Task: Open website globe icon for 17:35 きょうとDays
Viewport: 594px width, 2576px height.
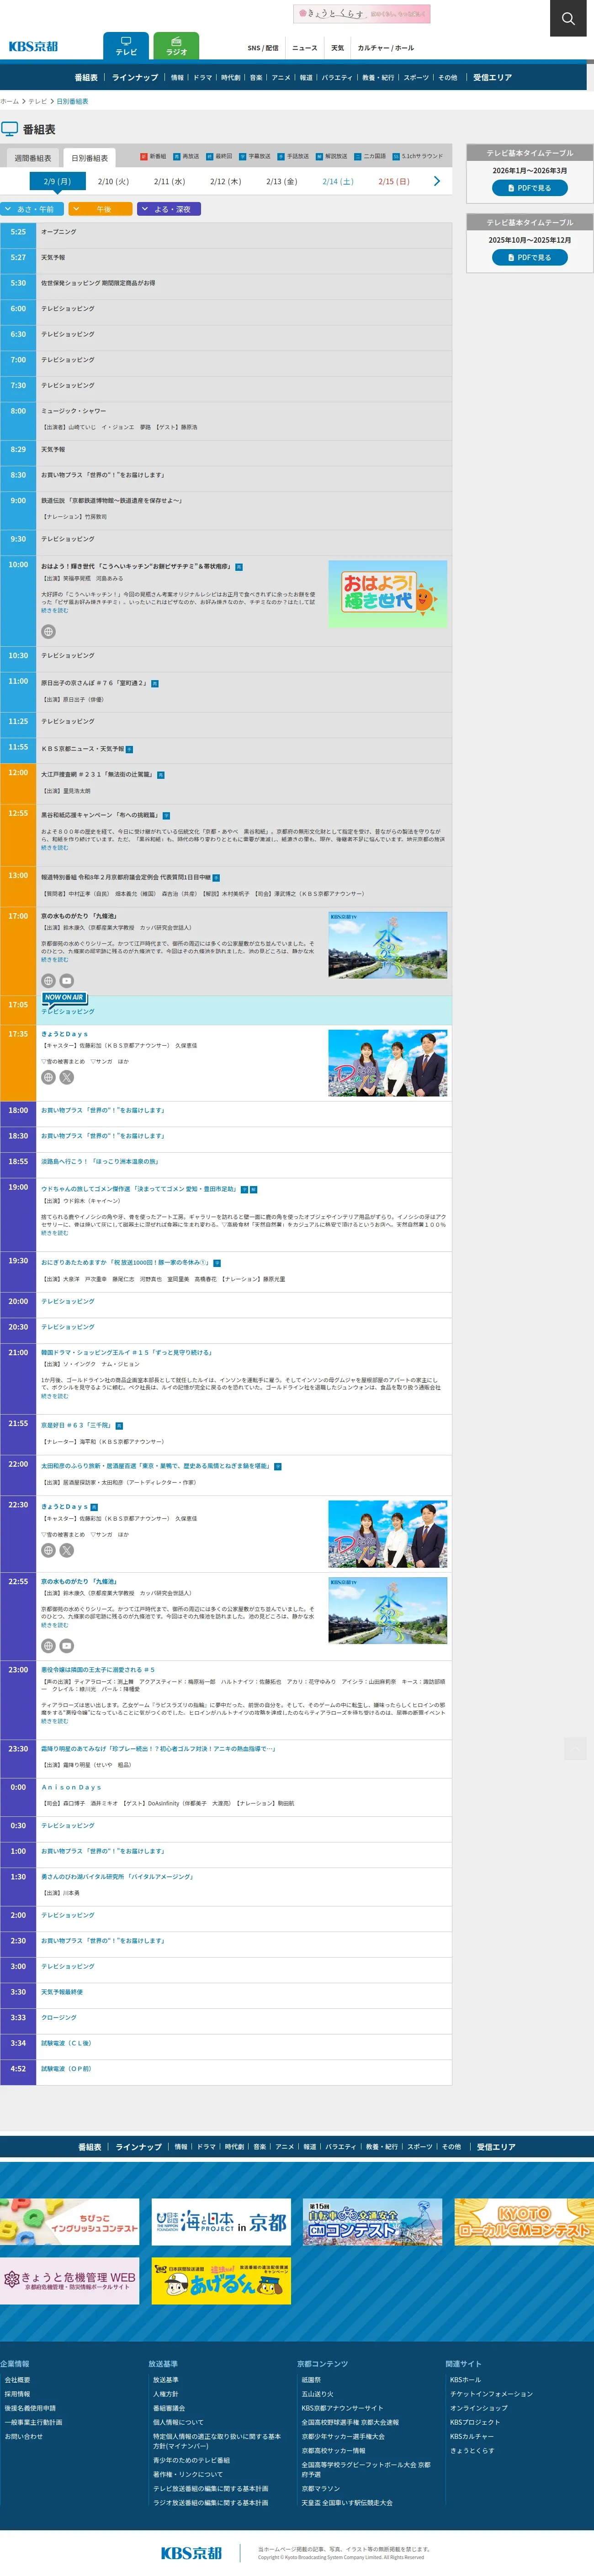Action: point(48,1077)
